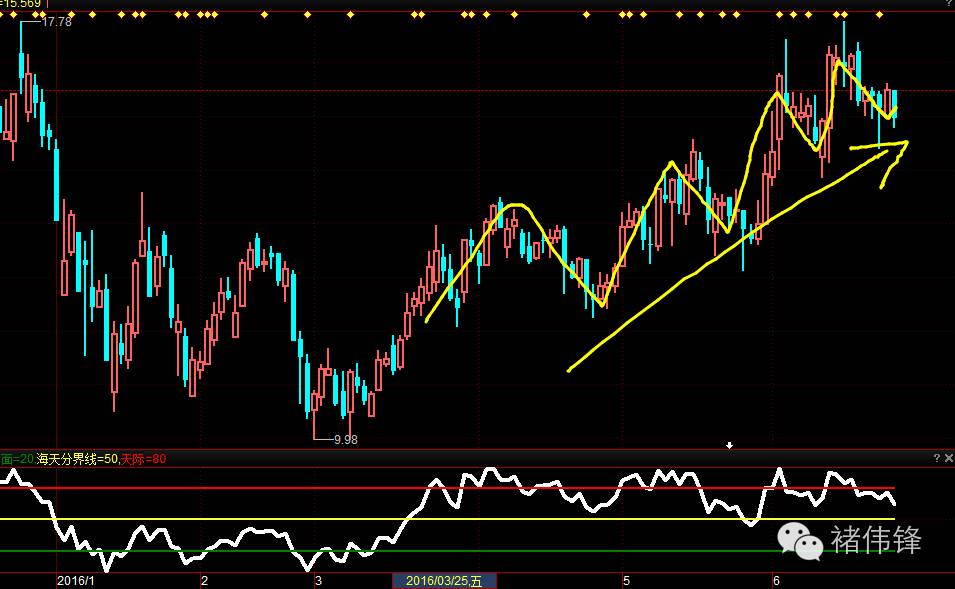The height and width of the screenshot is (589, 955).
Task: Click the month 2 label on date axis
Action: (205, 580)
